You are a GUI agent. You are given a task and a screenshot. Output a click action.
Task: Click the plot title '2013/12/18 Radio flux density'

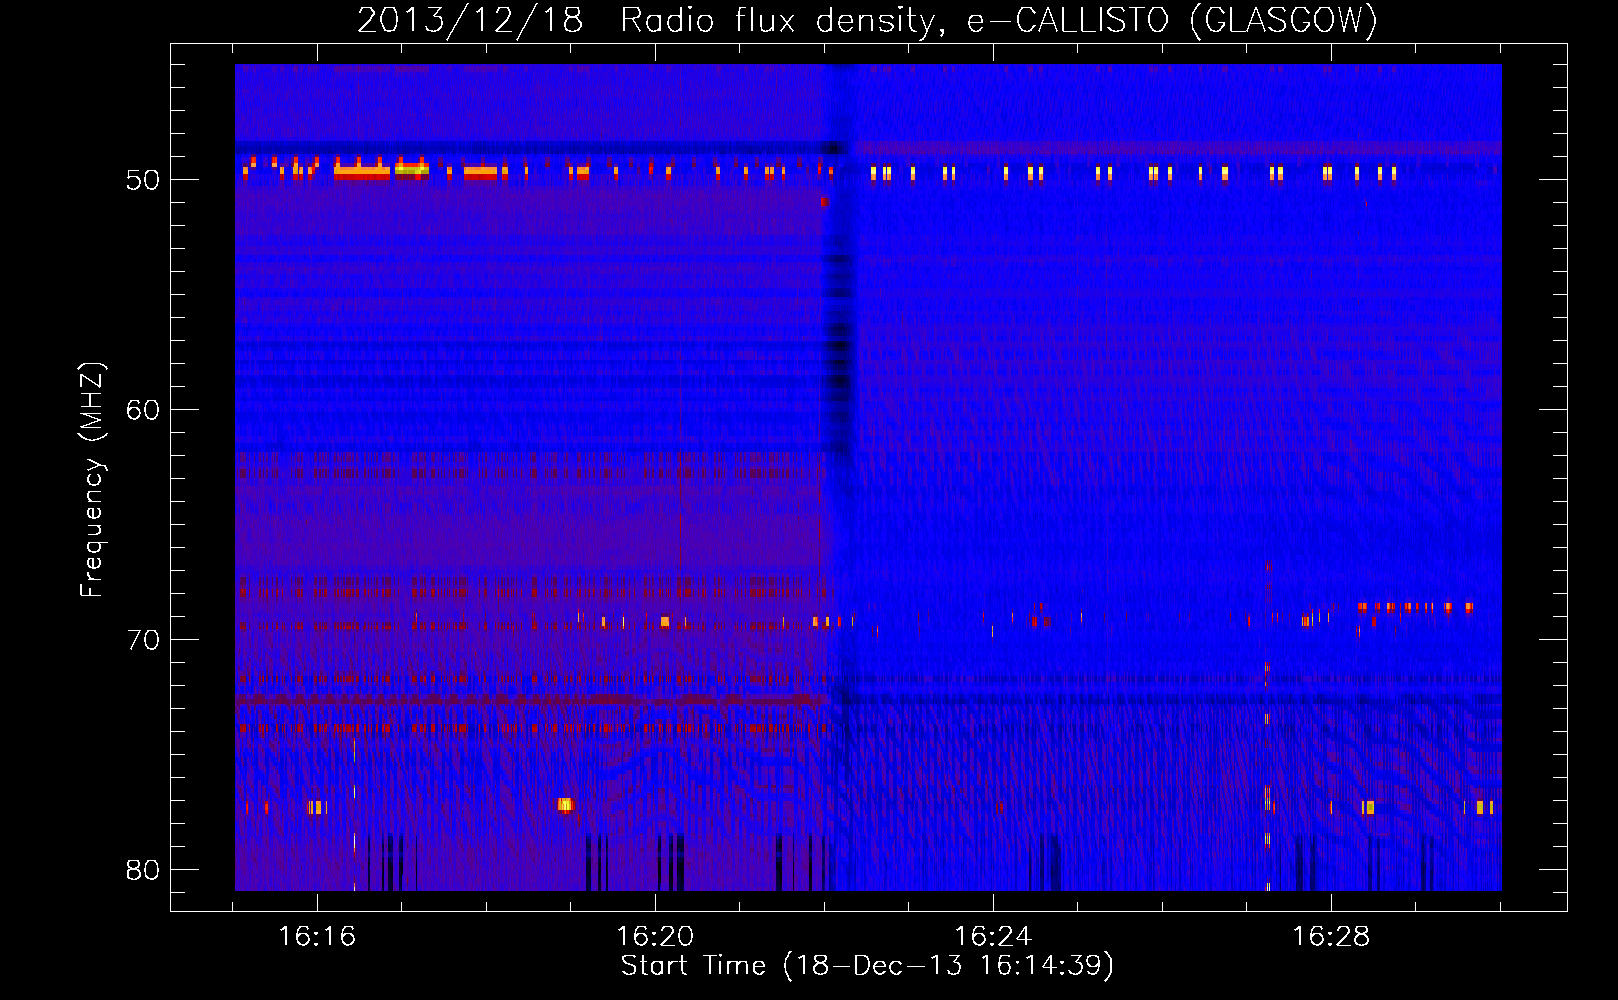[650, 20]
